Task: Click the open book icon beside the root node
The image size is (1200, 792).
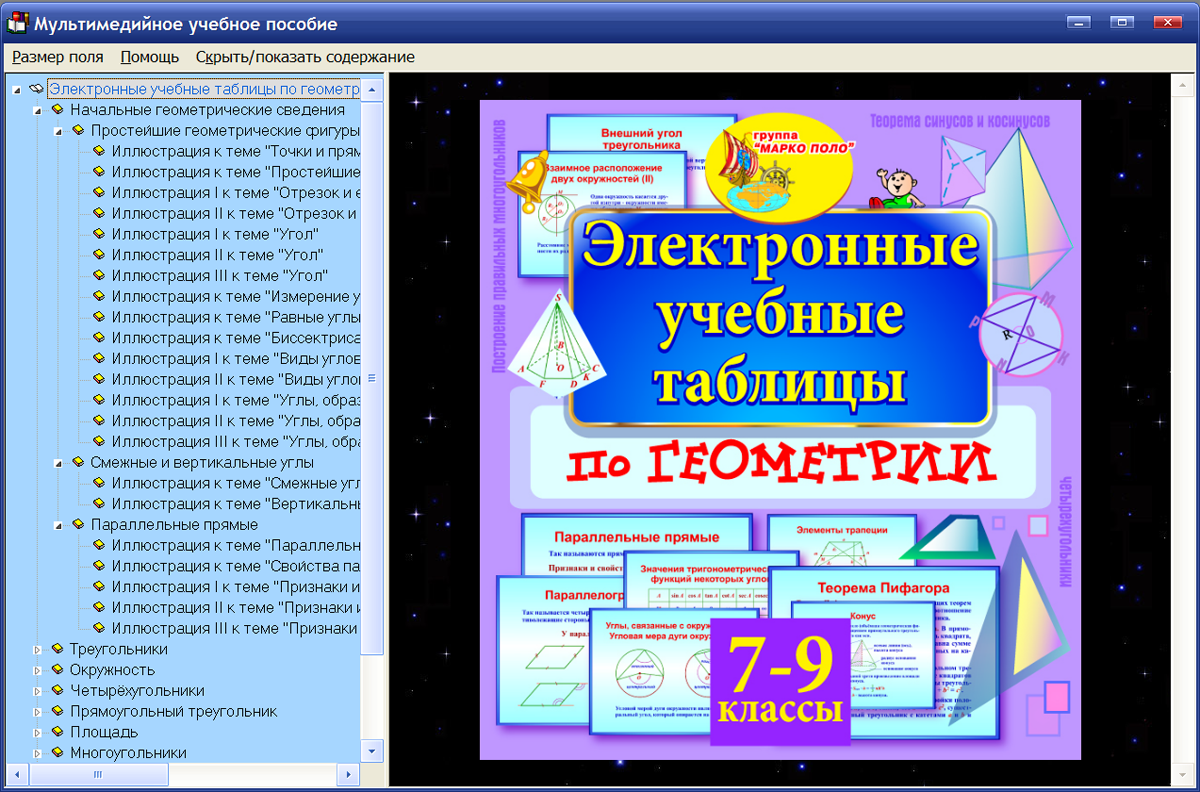Action: 38,88
